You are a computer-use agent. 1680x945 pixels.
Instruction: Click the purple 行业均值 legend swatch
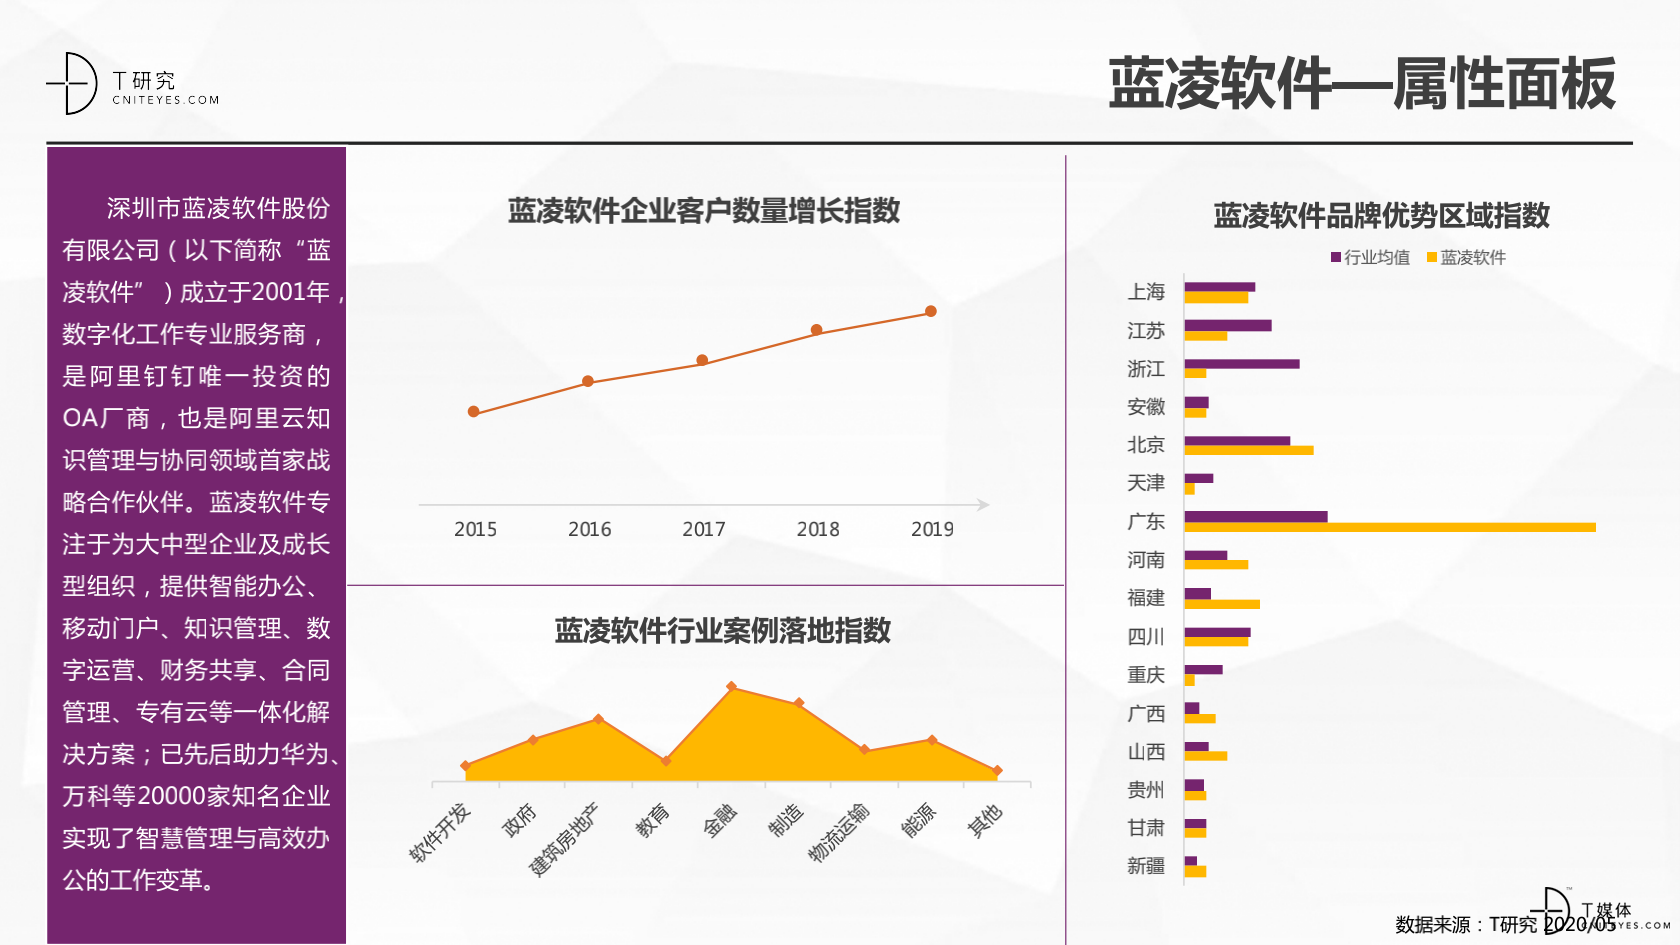click(x=1335, y=258)
